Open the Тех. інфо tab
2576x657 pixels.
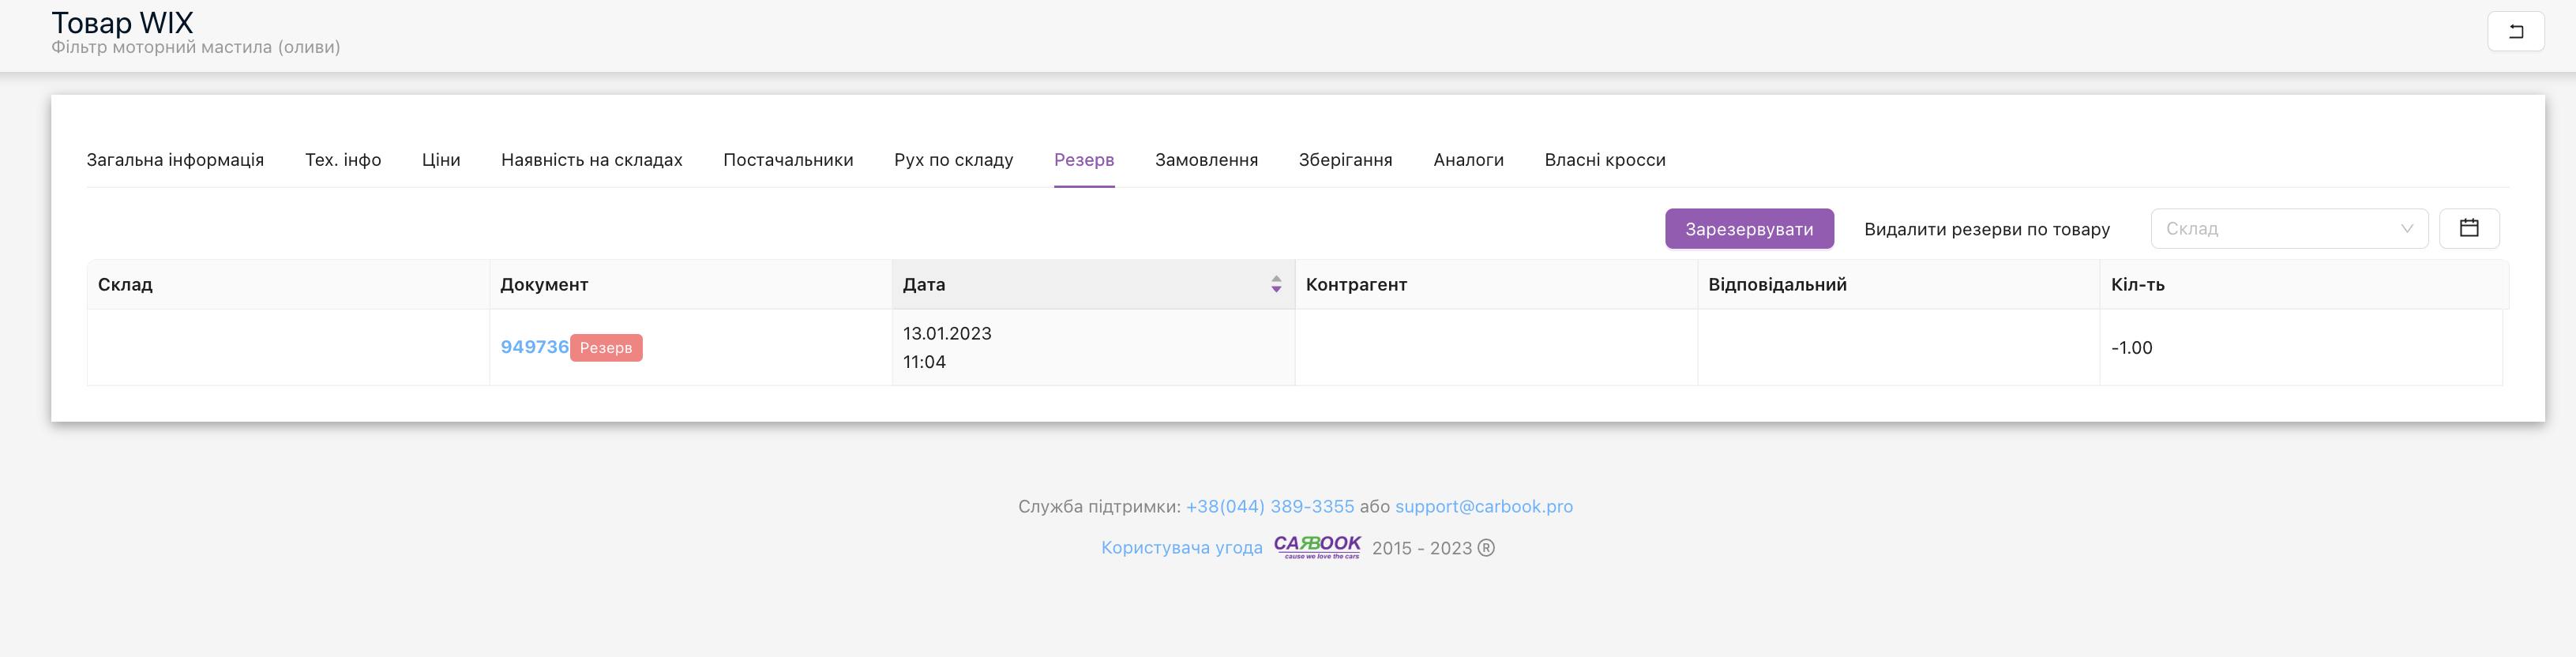click(343, 160)
